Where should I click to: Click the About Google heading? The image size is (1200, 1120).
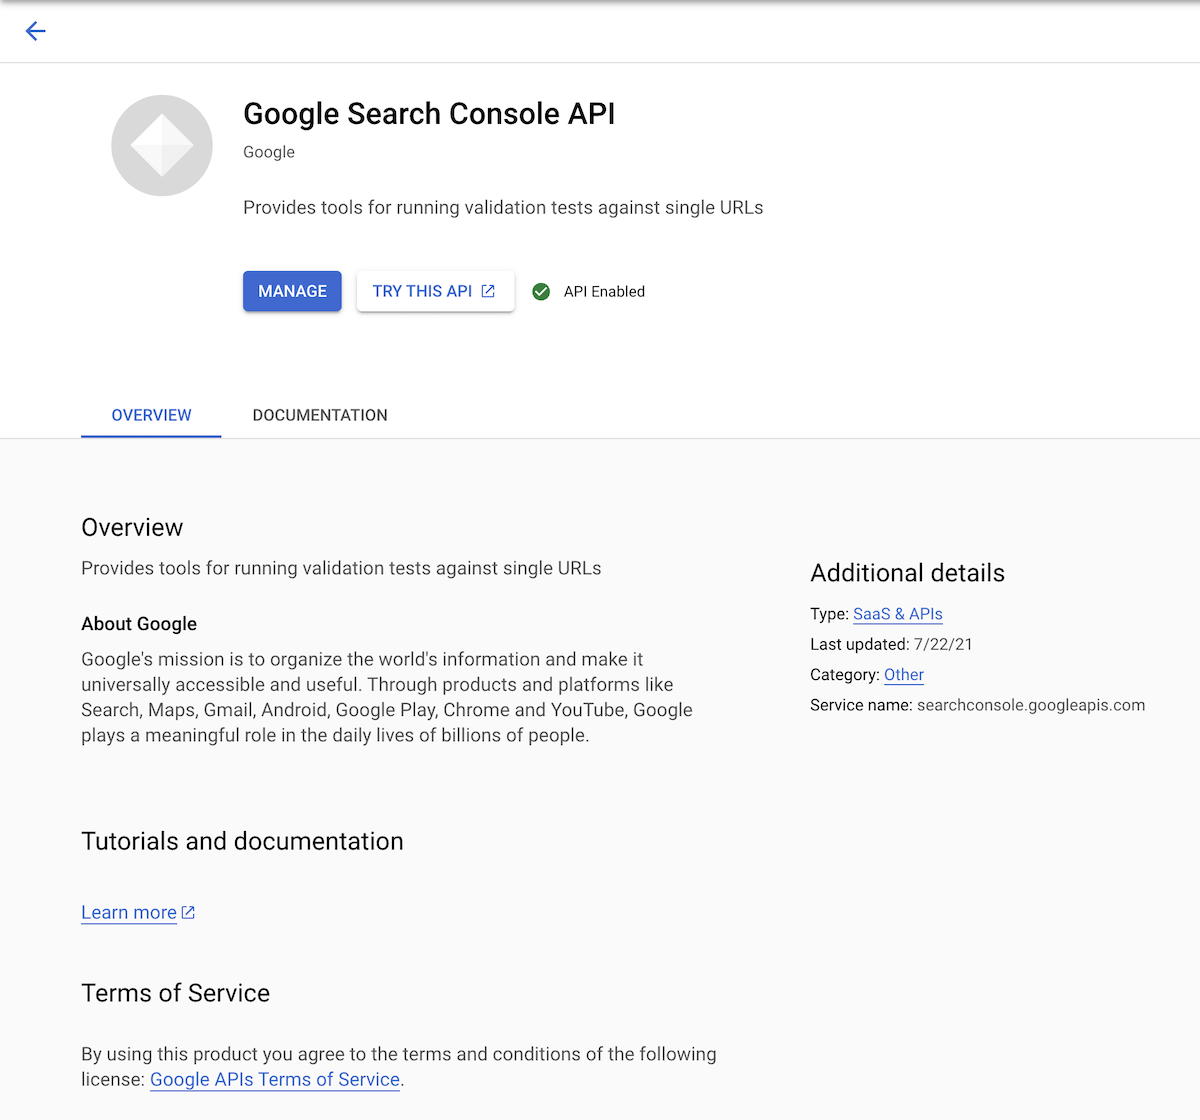(139, 624)
